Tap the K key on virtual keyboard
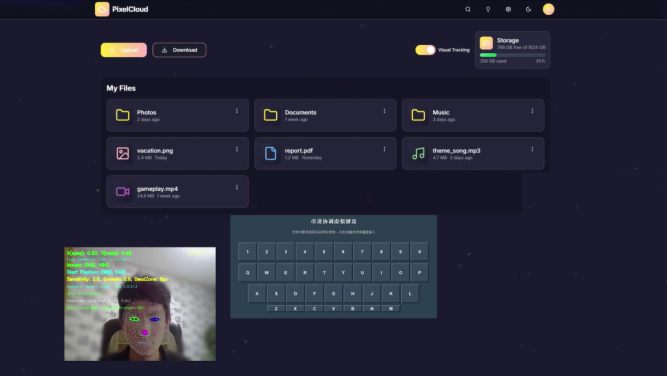667x376 pixels. coord(391,293)
